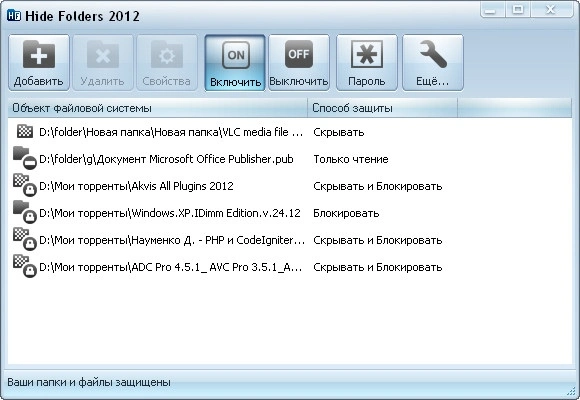Open the Ещё wrench menu
The image size is (580, 400).
point(433,62)
